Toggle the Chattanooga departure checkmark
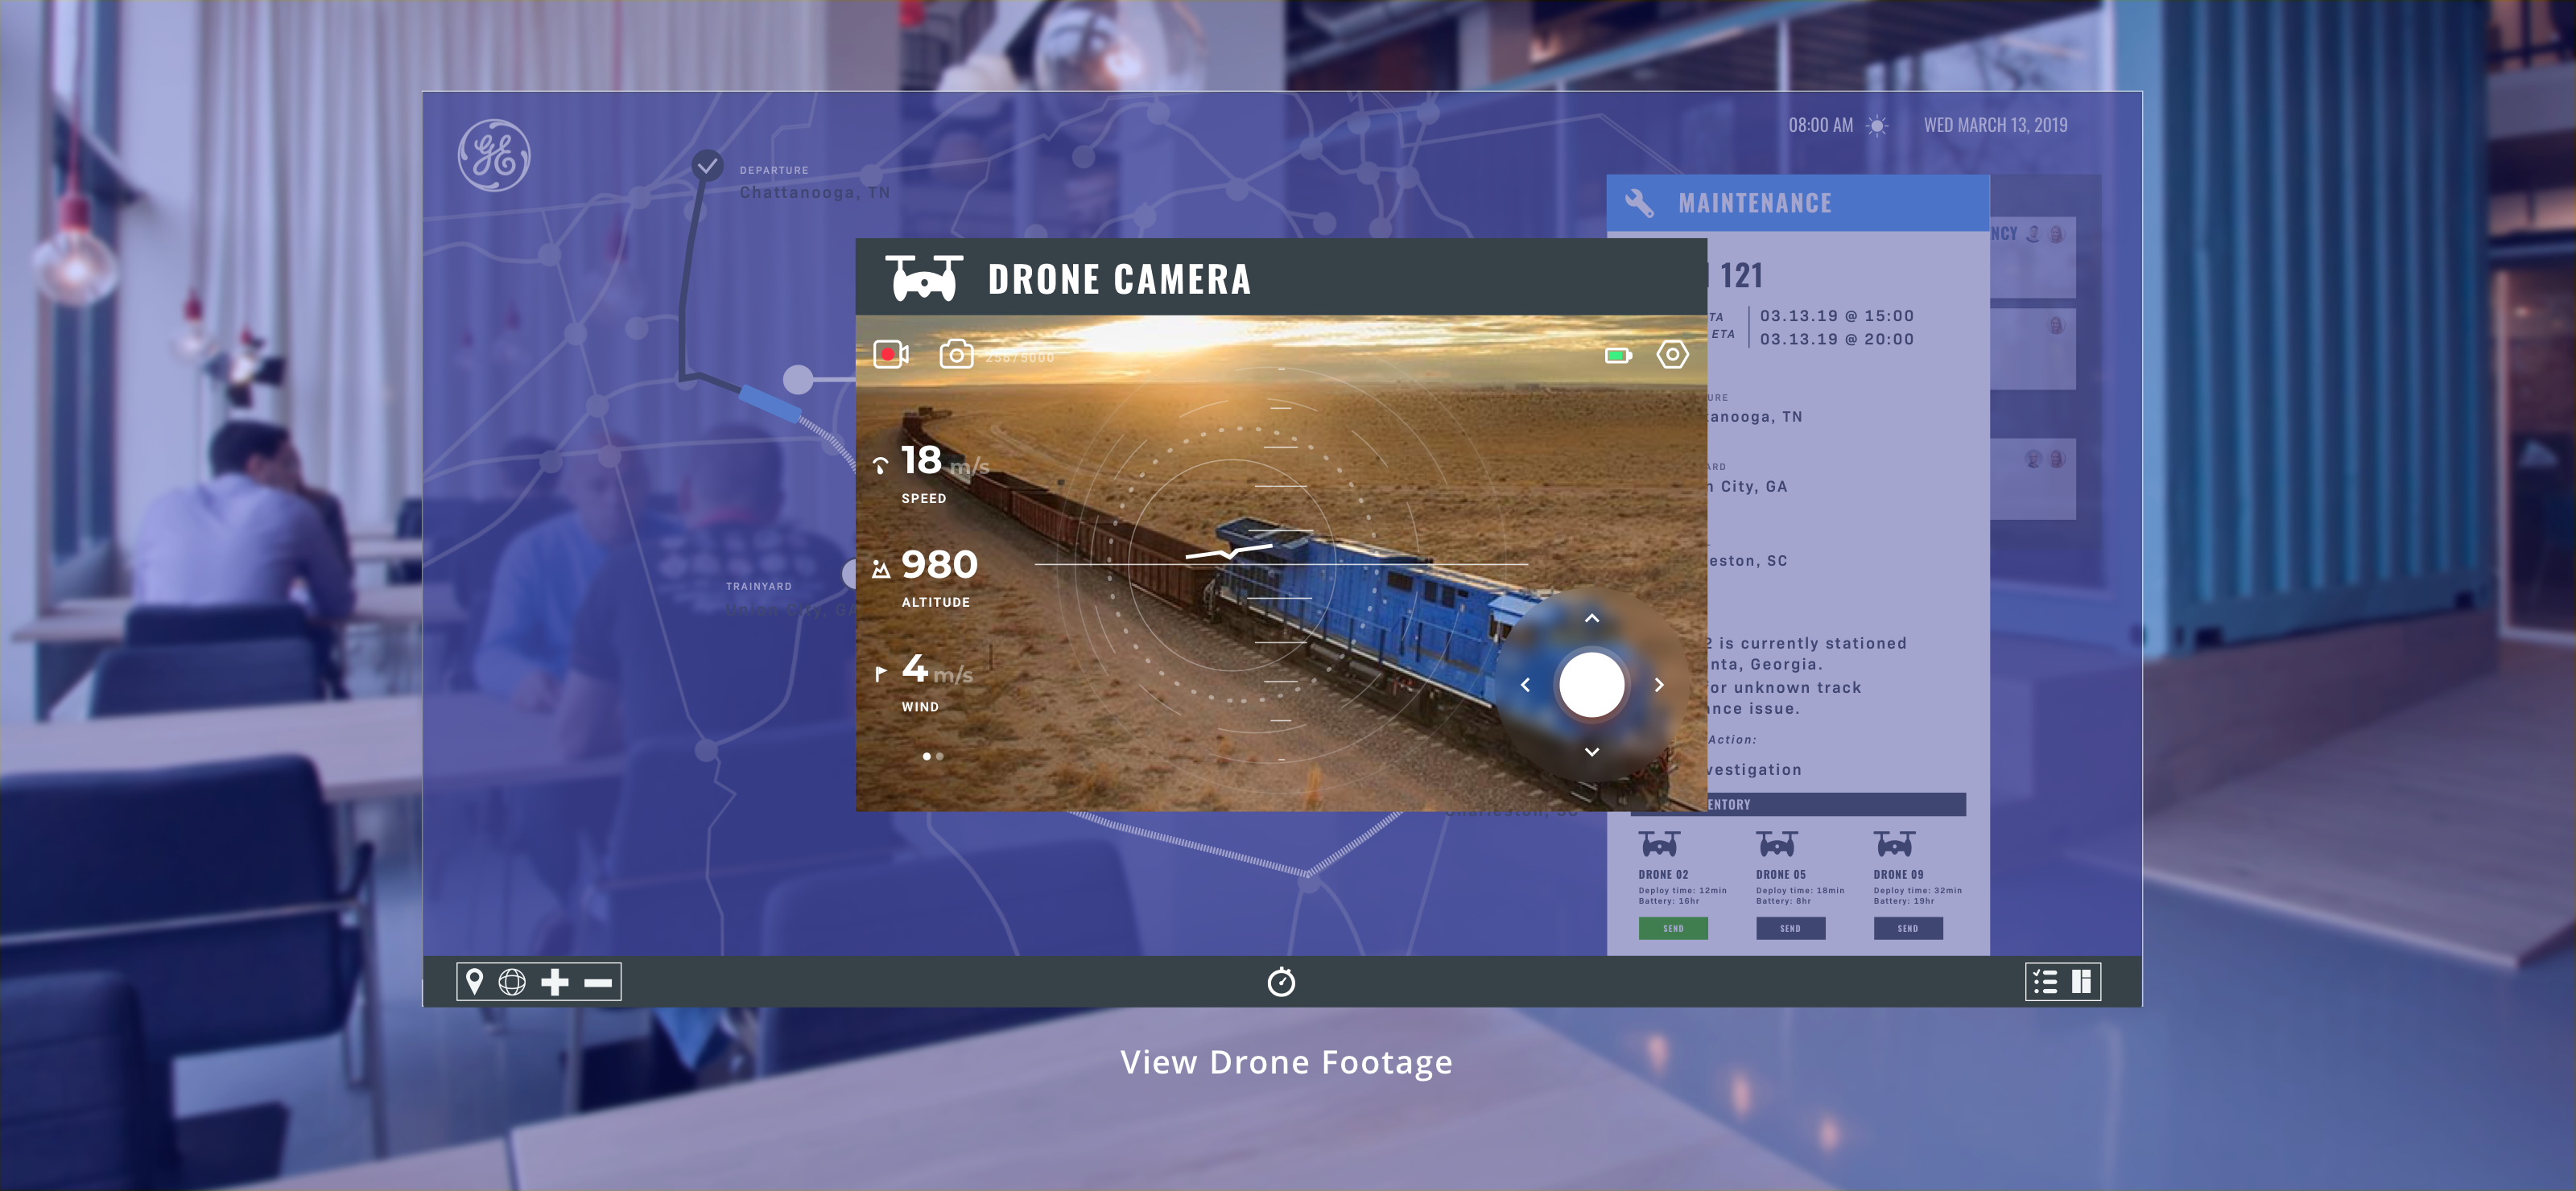 pos(707,166)
